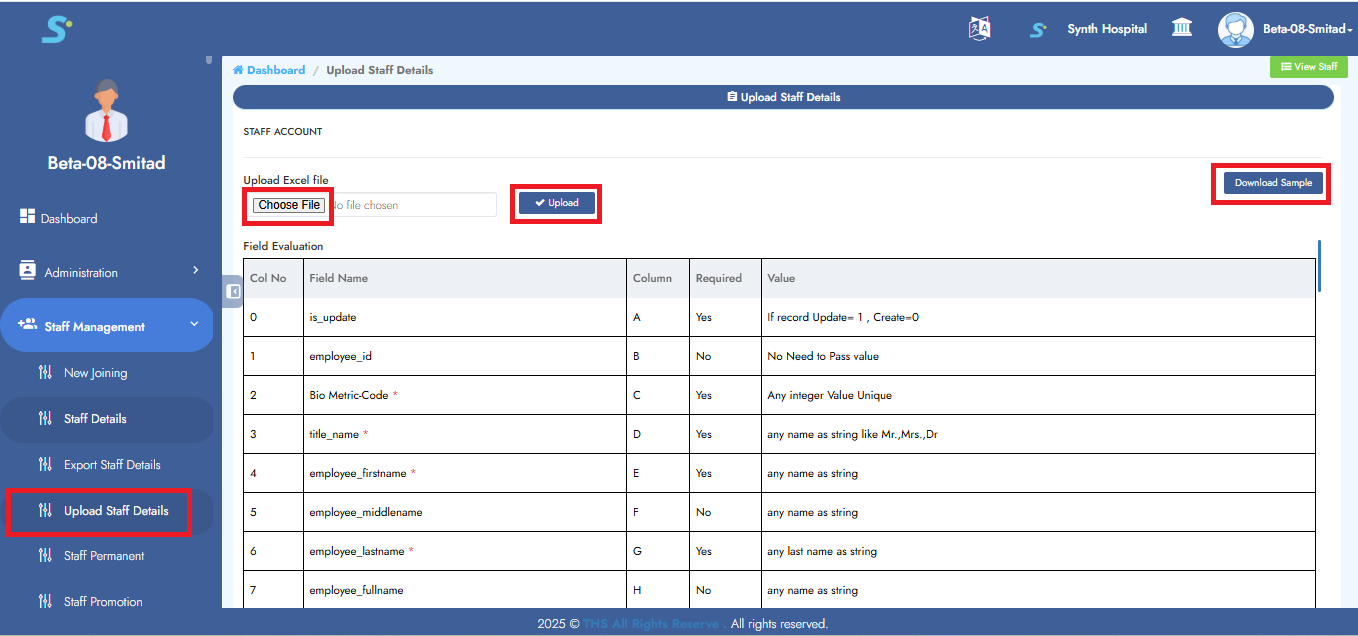This screenshot has width=1358, height=636.
Task: Click the user profile avatar picture
Action: [1235, 29]
